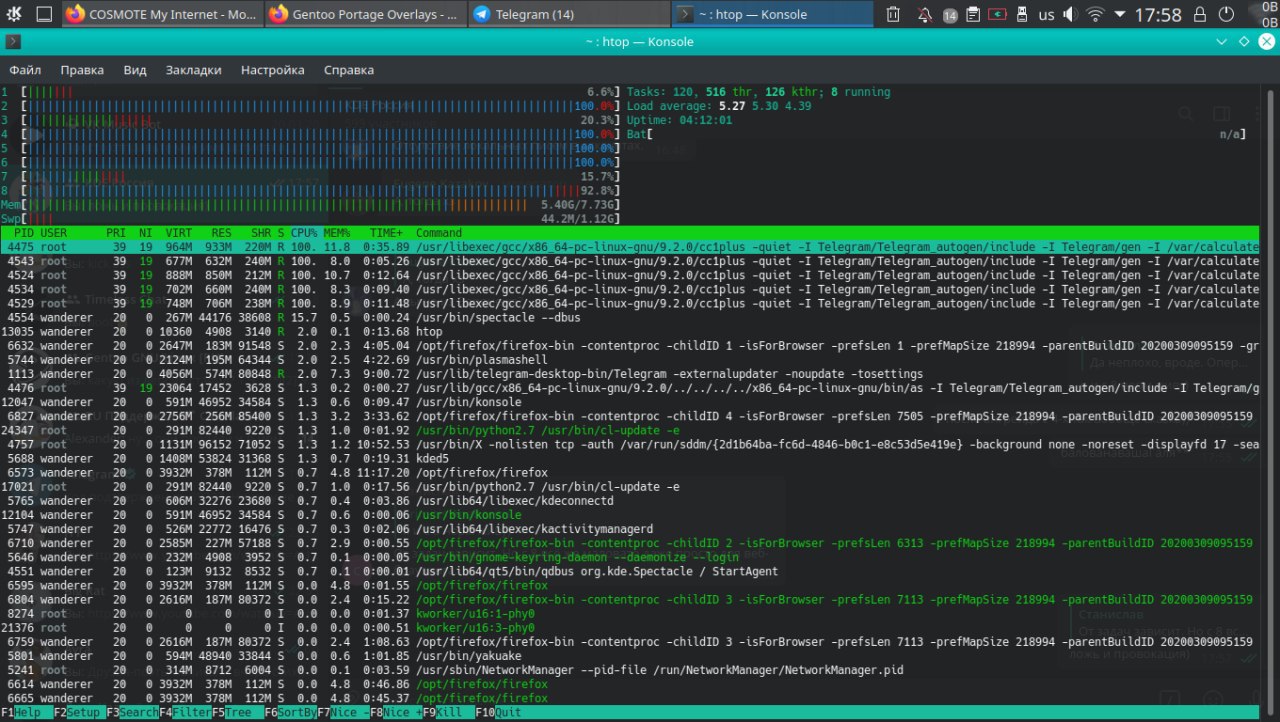Open the Справка menu
Image resolution: width=1280 pixels, height=722 pixels.
click(x=349, y=70)
